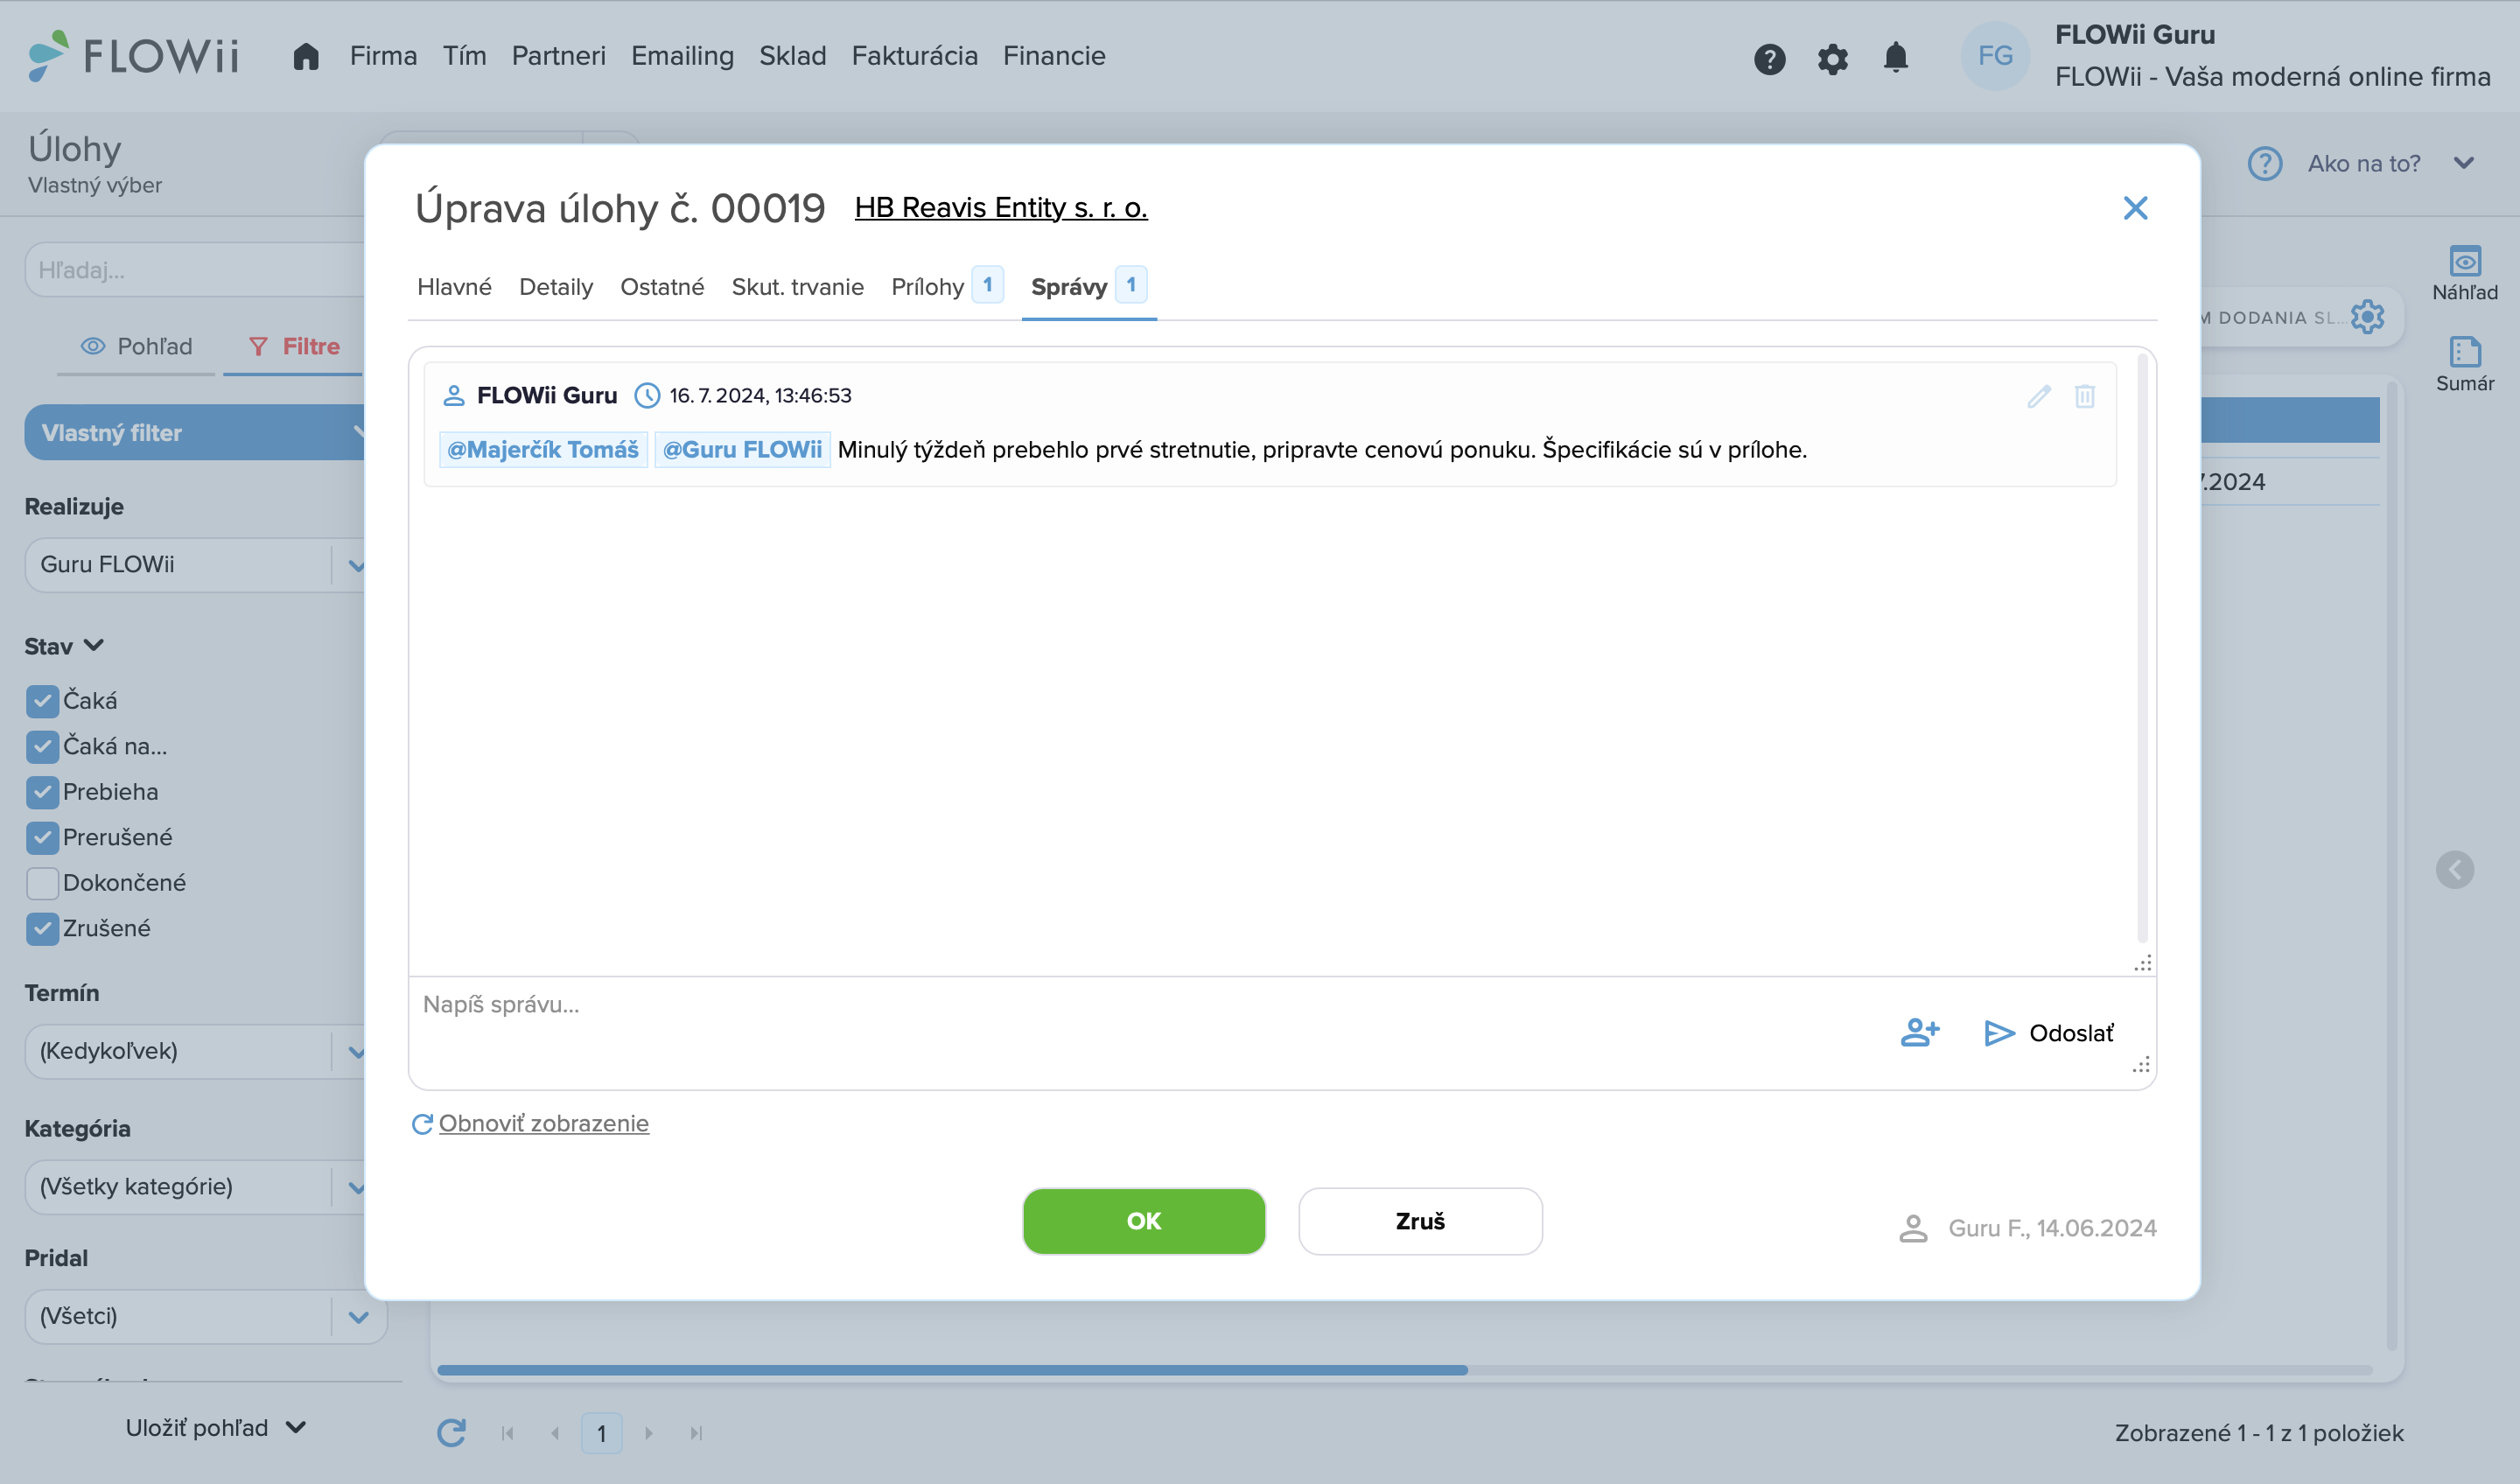This screenshot has width=2520, height=1484.
Task: Open notifications bell icon
Action: pos(1895,58)
